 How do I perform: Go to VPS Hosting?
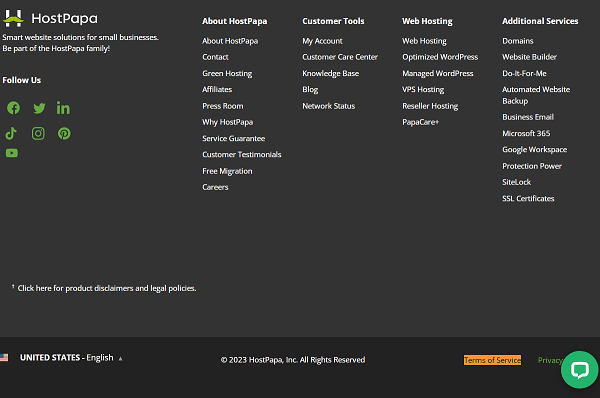[x=423, y=90]
